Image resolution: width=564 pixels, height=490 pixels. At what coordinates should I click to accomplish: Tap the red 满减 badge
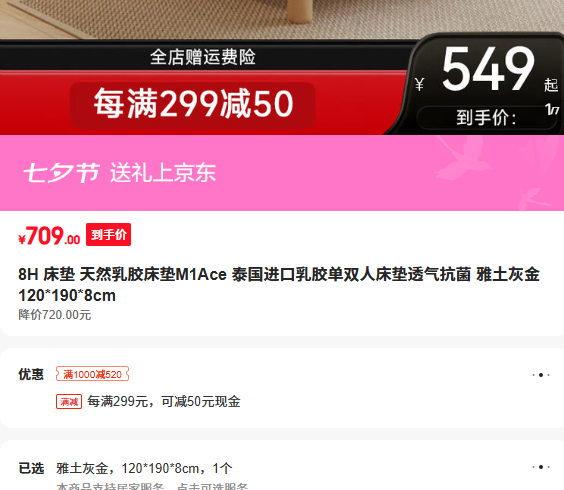coord(69,401)
